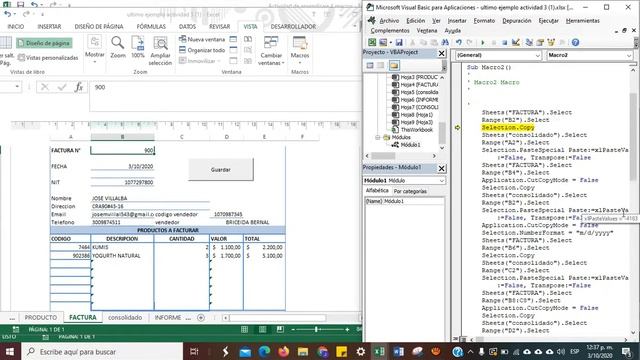This screenshot has height=360, width=640.
Task: Click the formula bar showing 900
Action: click(x=224, y=96)
